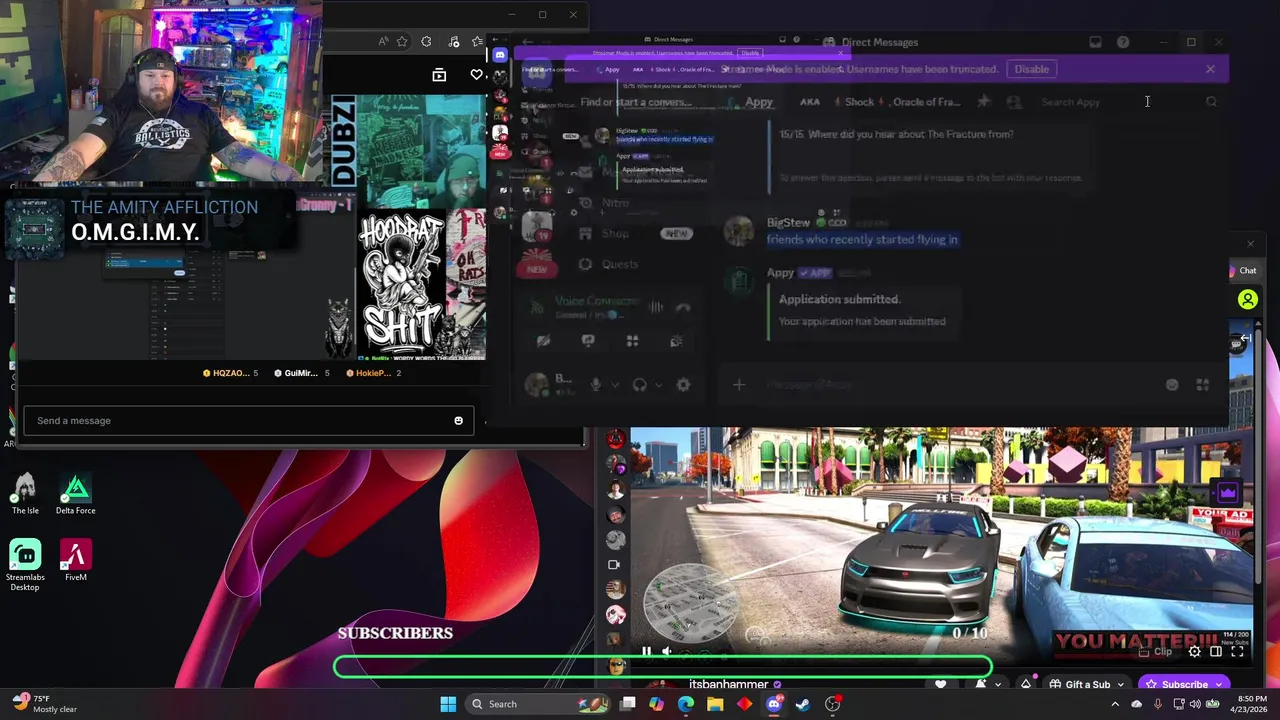
Task: Click Edge read aloud icon
Action: pos(383,42)
